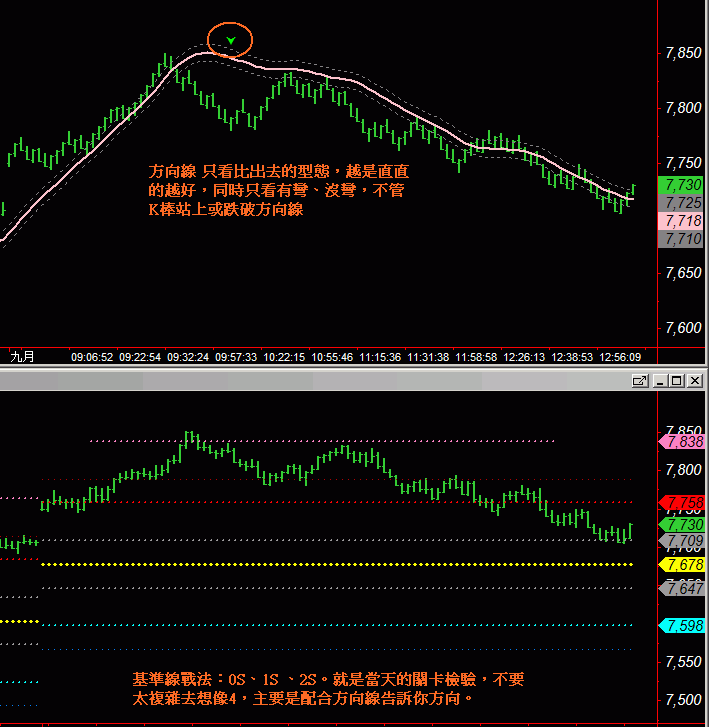Click the 7,550 price label on lower chart axis
This screenshot has height=727, width=709.
coord(683,662)
